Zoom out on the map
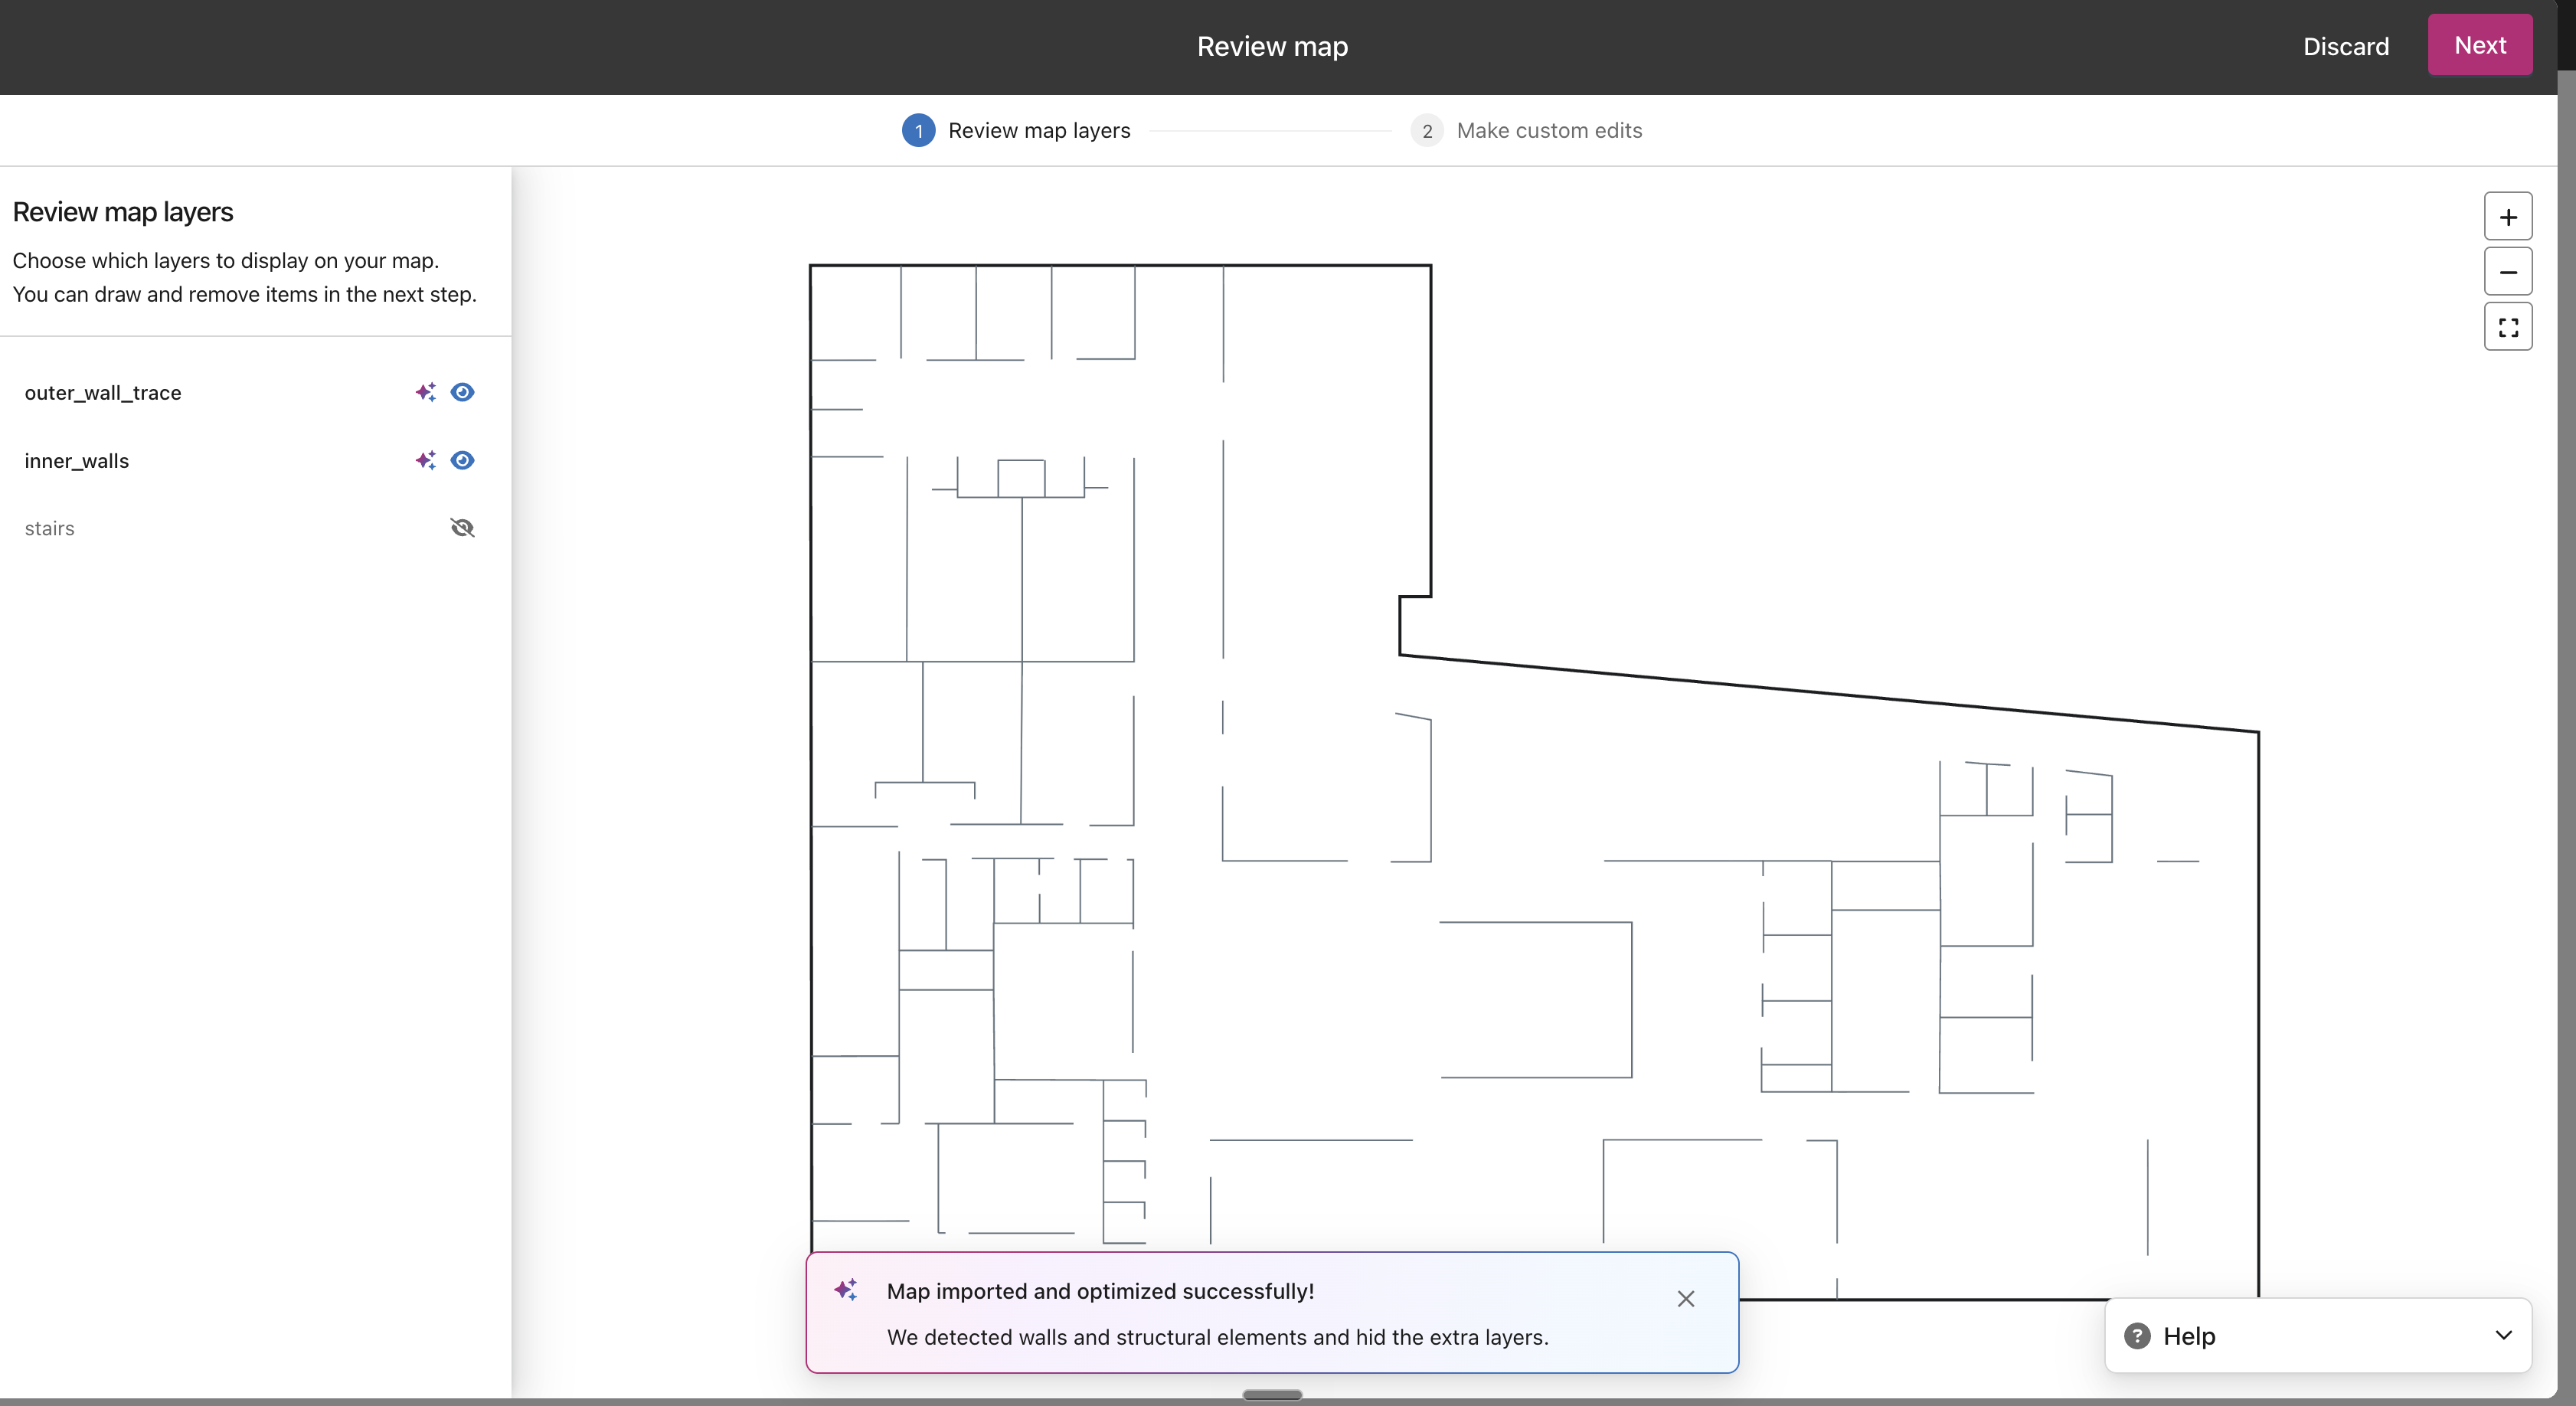This screenshot has height=1406, width=2576. click(x=2508, y=272)
